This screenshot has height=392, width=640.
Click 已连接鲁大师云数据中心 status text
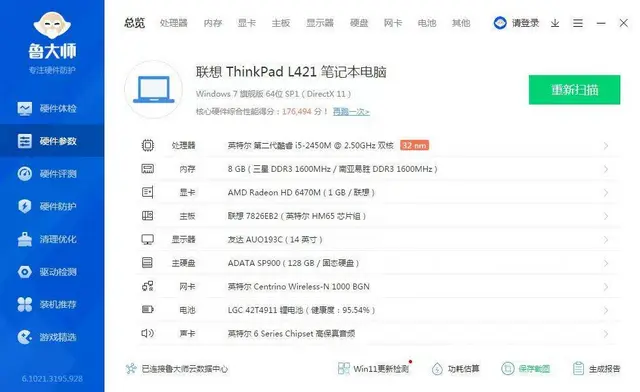pyautogui.click(x=184, y=369)
